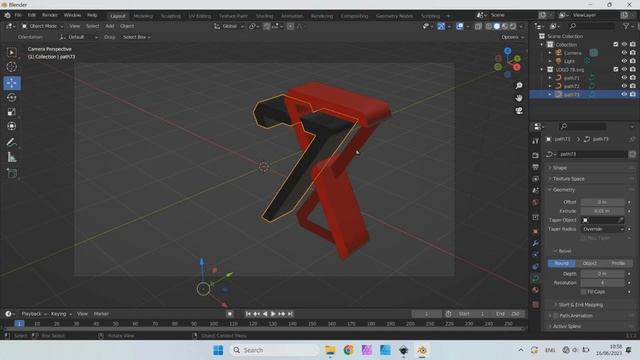640x360 pixels.
Task: Uncheck the LOGO svg collection checkbox
Action: coord(616,69)
